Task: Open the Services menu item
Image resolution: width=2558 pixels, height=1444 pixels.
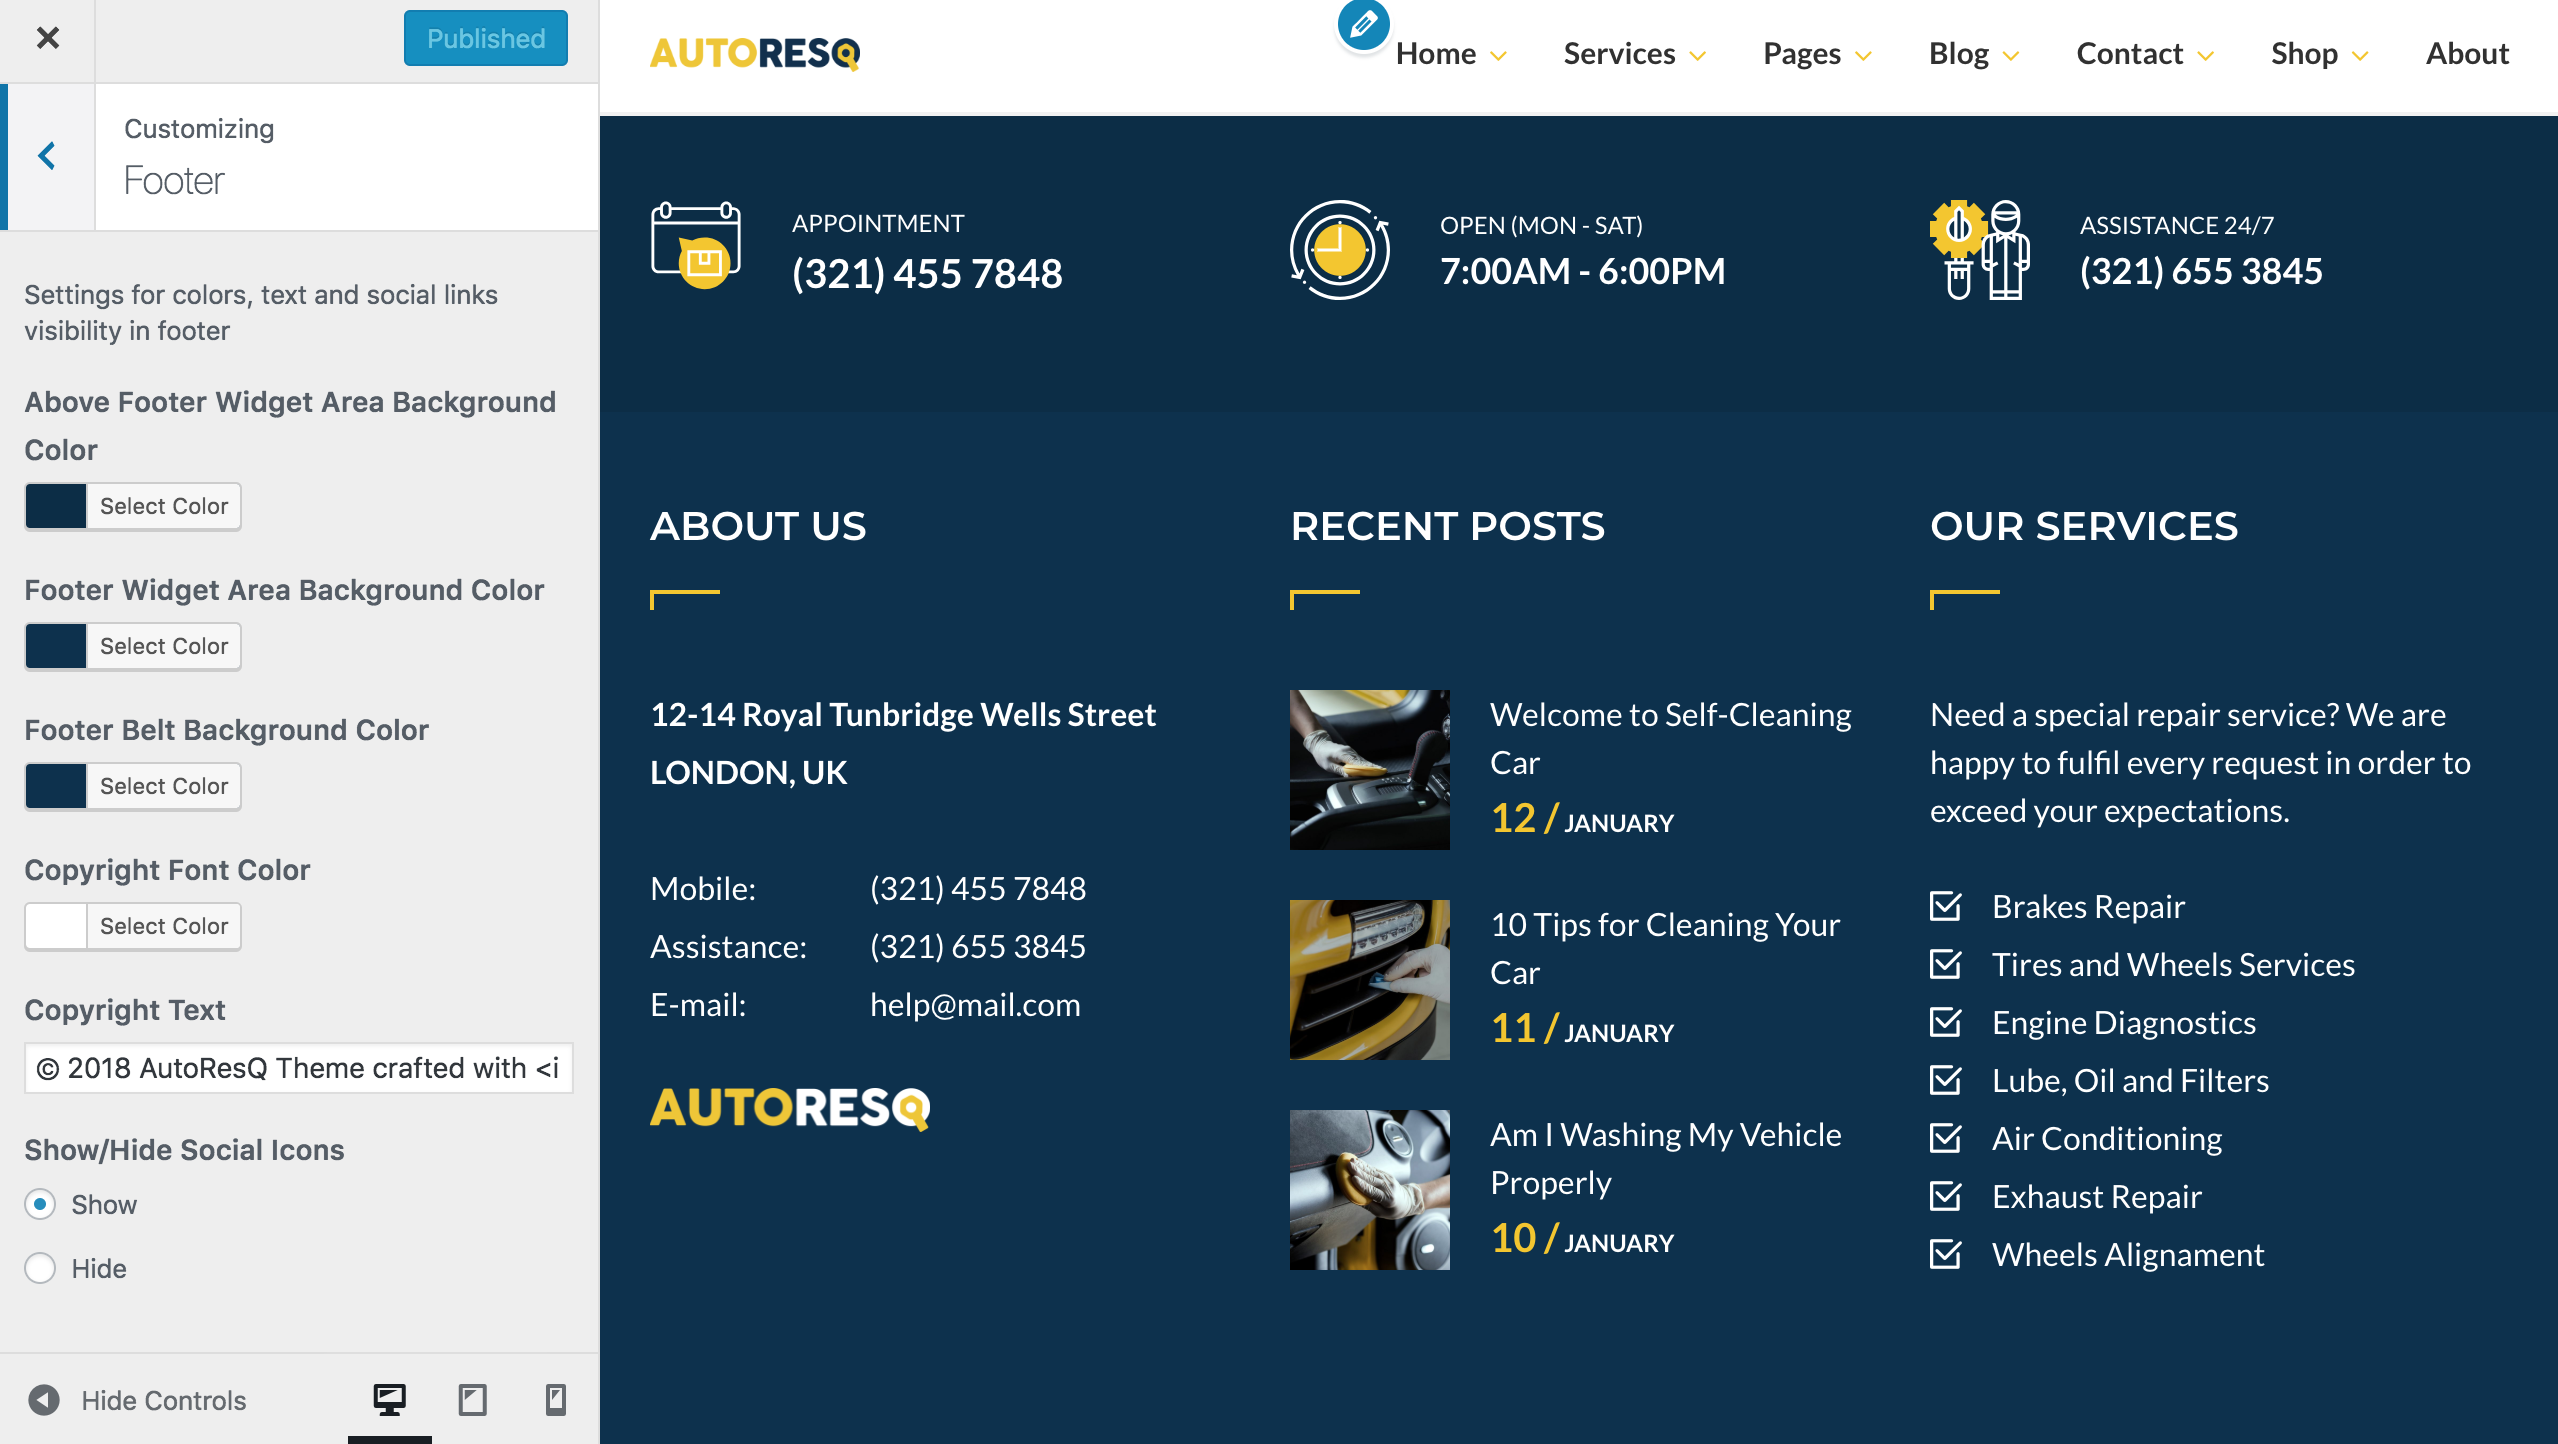Action: click(1619, 54)
